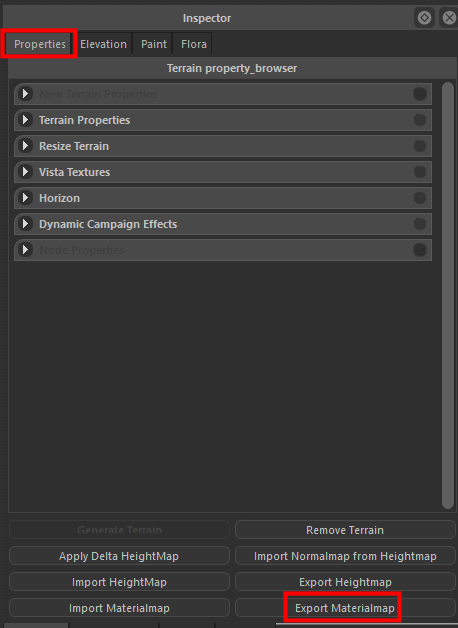Toggle the round indicator on Resize Terrain row
458x628 pixels.
tap(420, 146)
